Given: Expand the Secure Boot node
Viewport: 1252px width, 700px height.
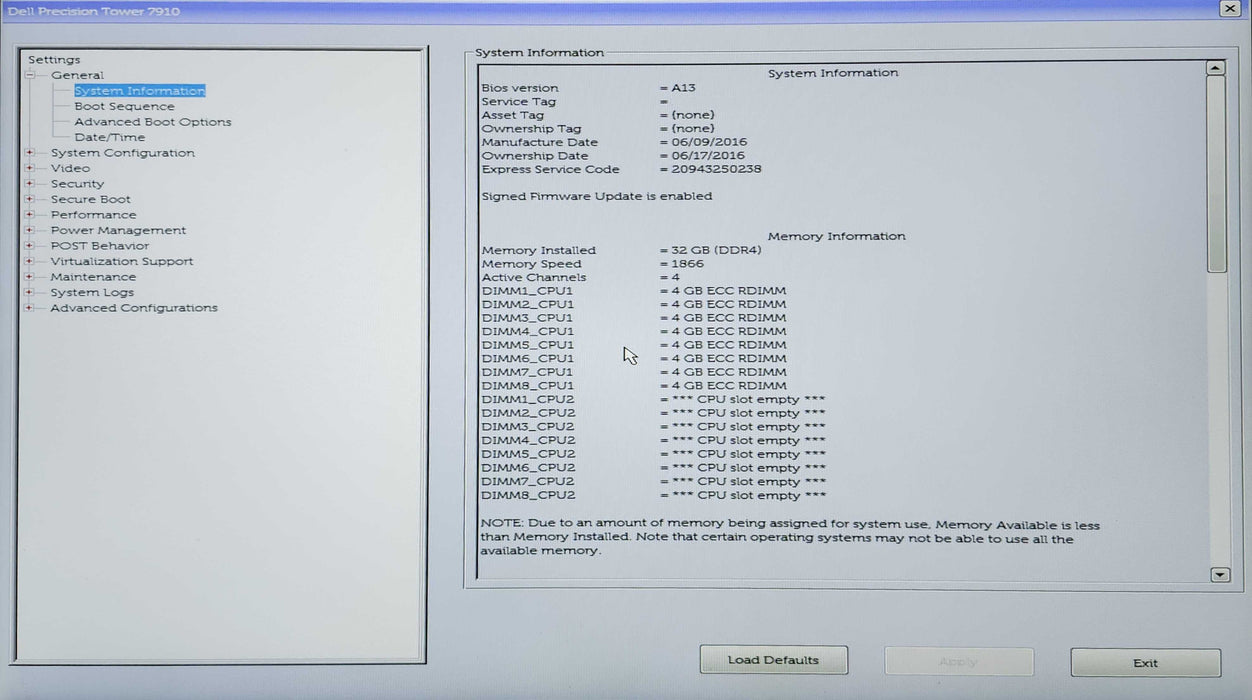Looking at the screenshot, I should tap(30, 199).
